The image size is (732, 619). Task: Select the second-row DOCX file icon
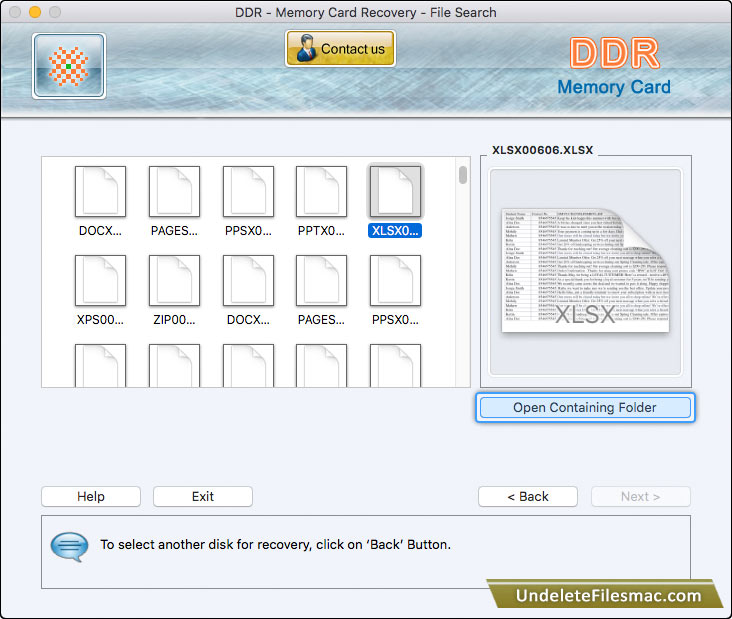pos(248,281)
